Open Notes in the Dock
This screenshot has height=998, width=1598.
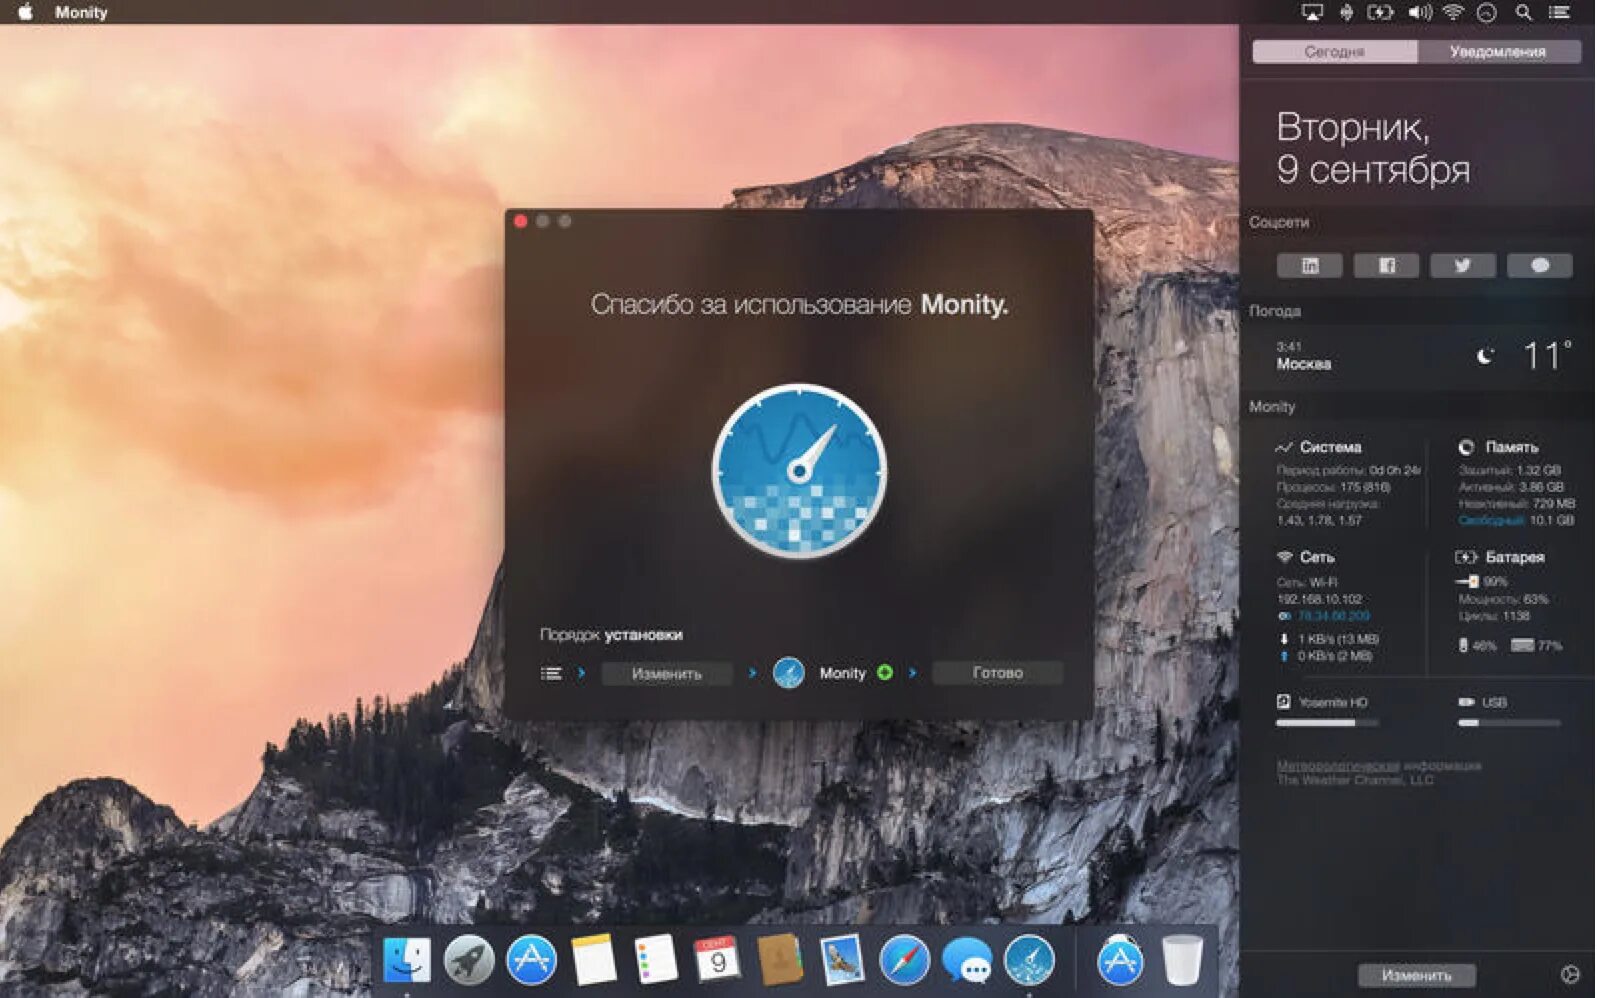tap(593, 961)
